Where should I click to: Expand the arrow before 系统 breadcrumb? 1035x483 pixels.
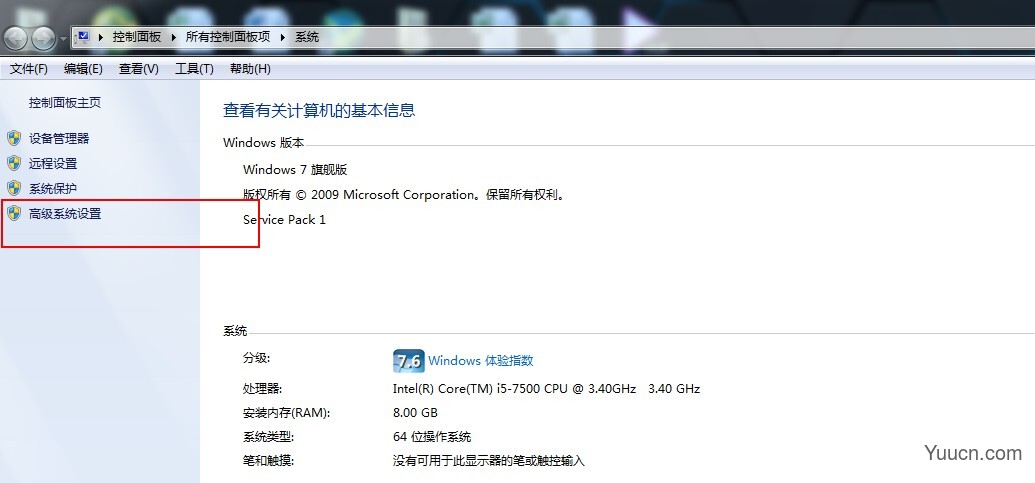point(283,38)
